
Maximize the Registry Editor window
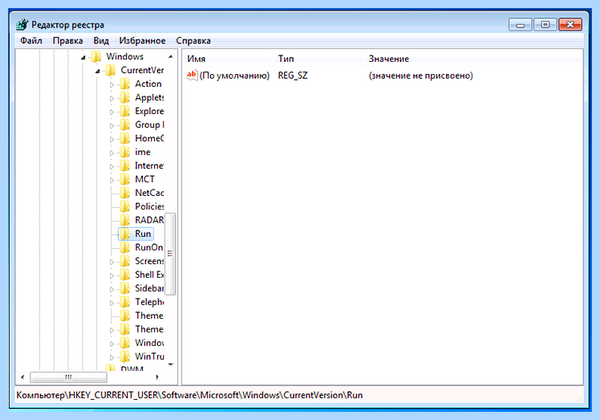(x=545, y=25)
